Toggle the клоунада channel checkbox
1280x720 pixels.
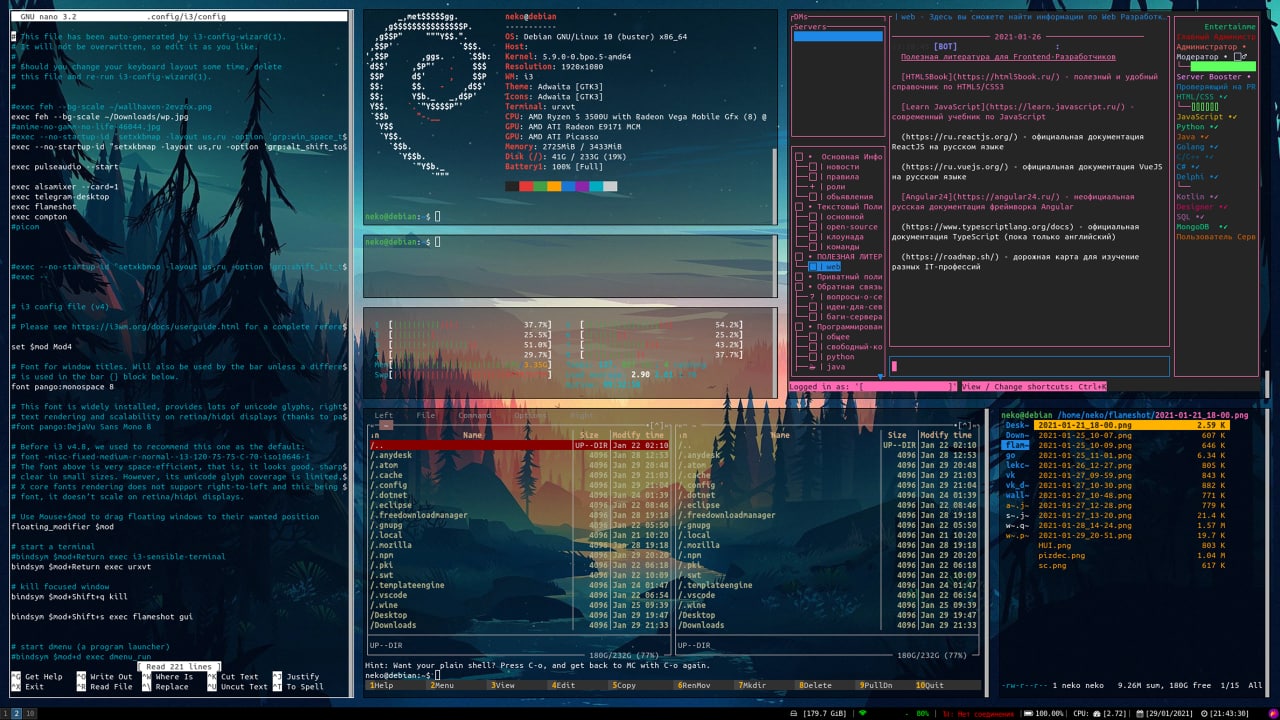tap(812, 237)
